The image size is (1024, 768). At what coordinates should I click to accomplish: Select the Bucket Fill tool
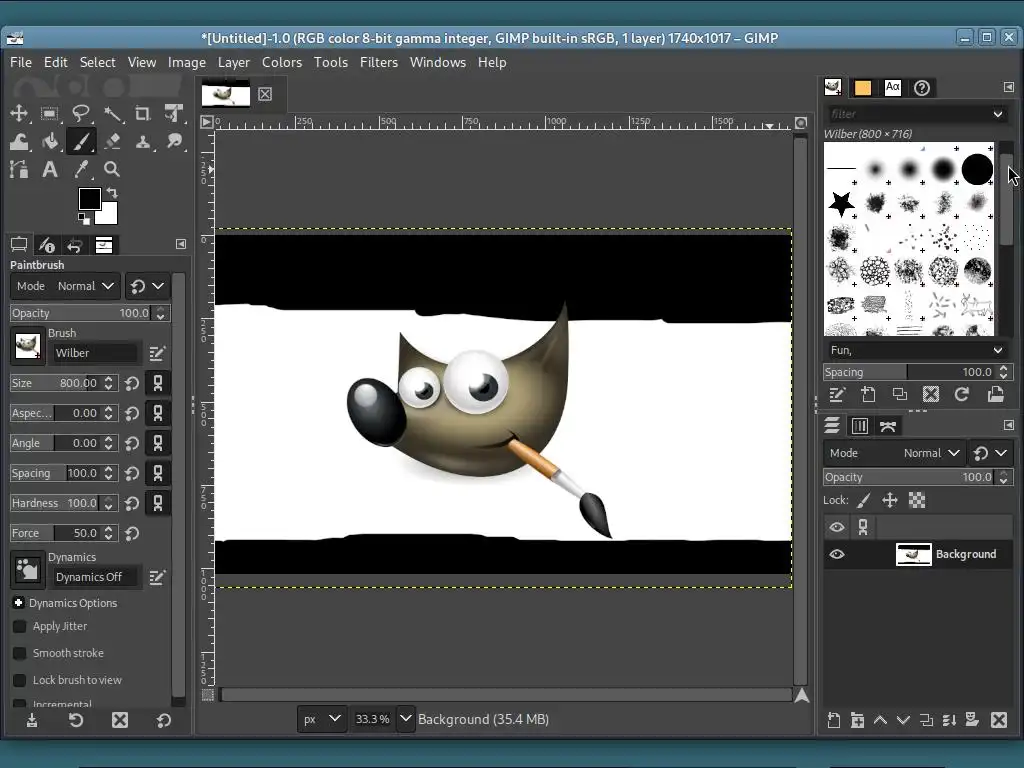coord(50,141)
